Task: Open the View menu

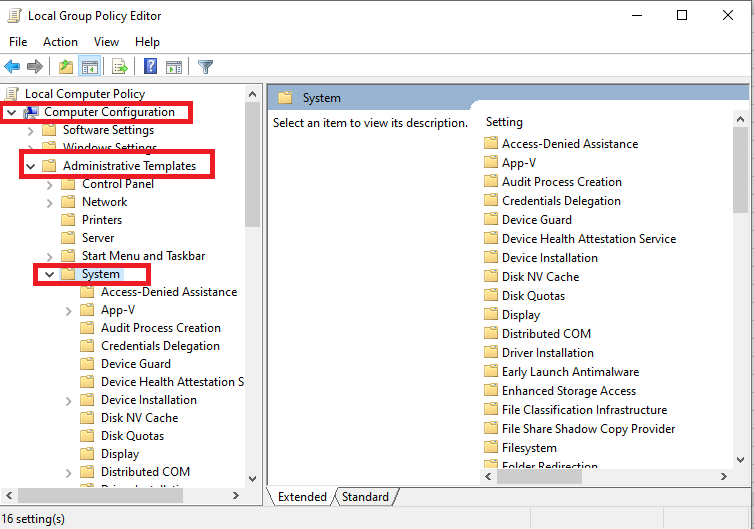Action: [106, 42]
